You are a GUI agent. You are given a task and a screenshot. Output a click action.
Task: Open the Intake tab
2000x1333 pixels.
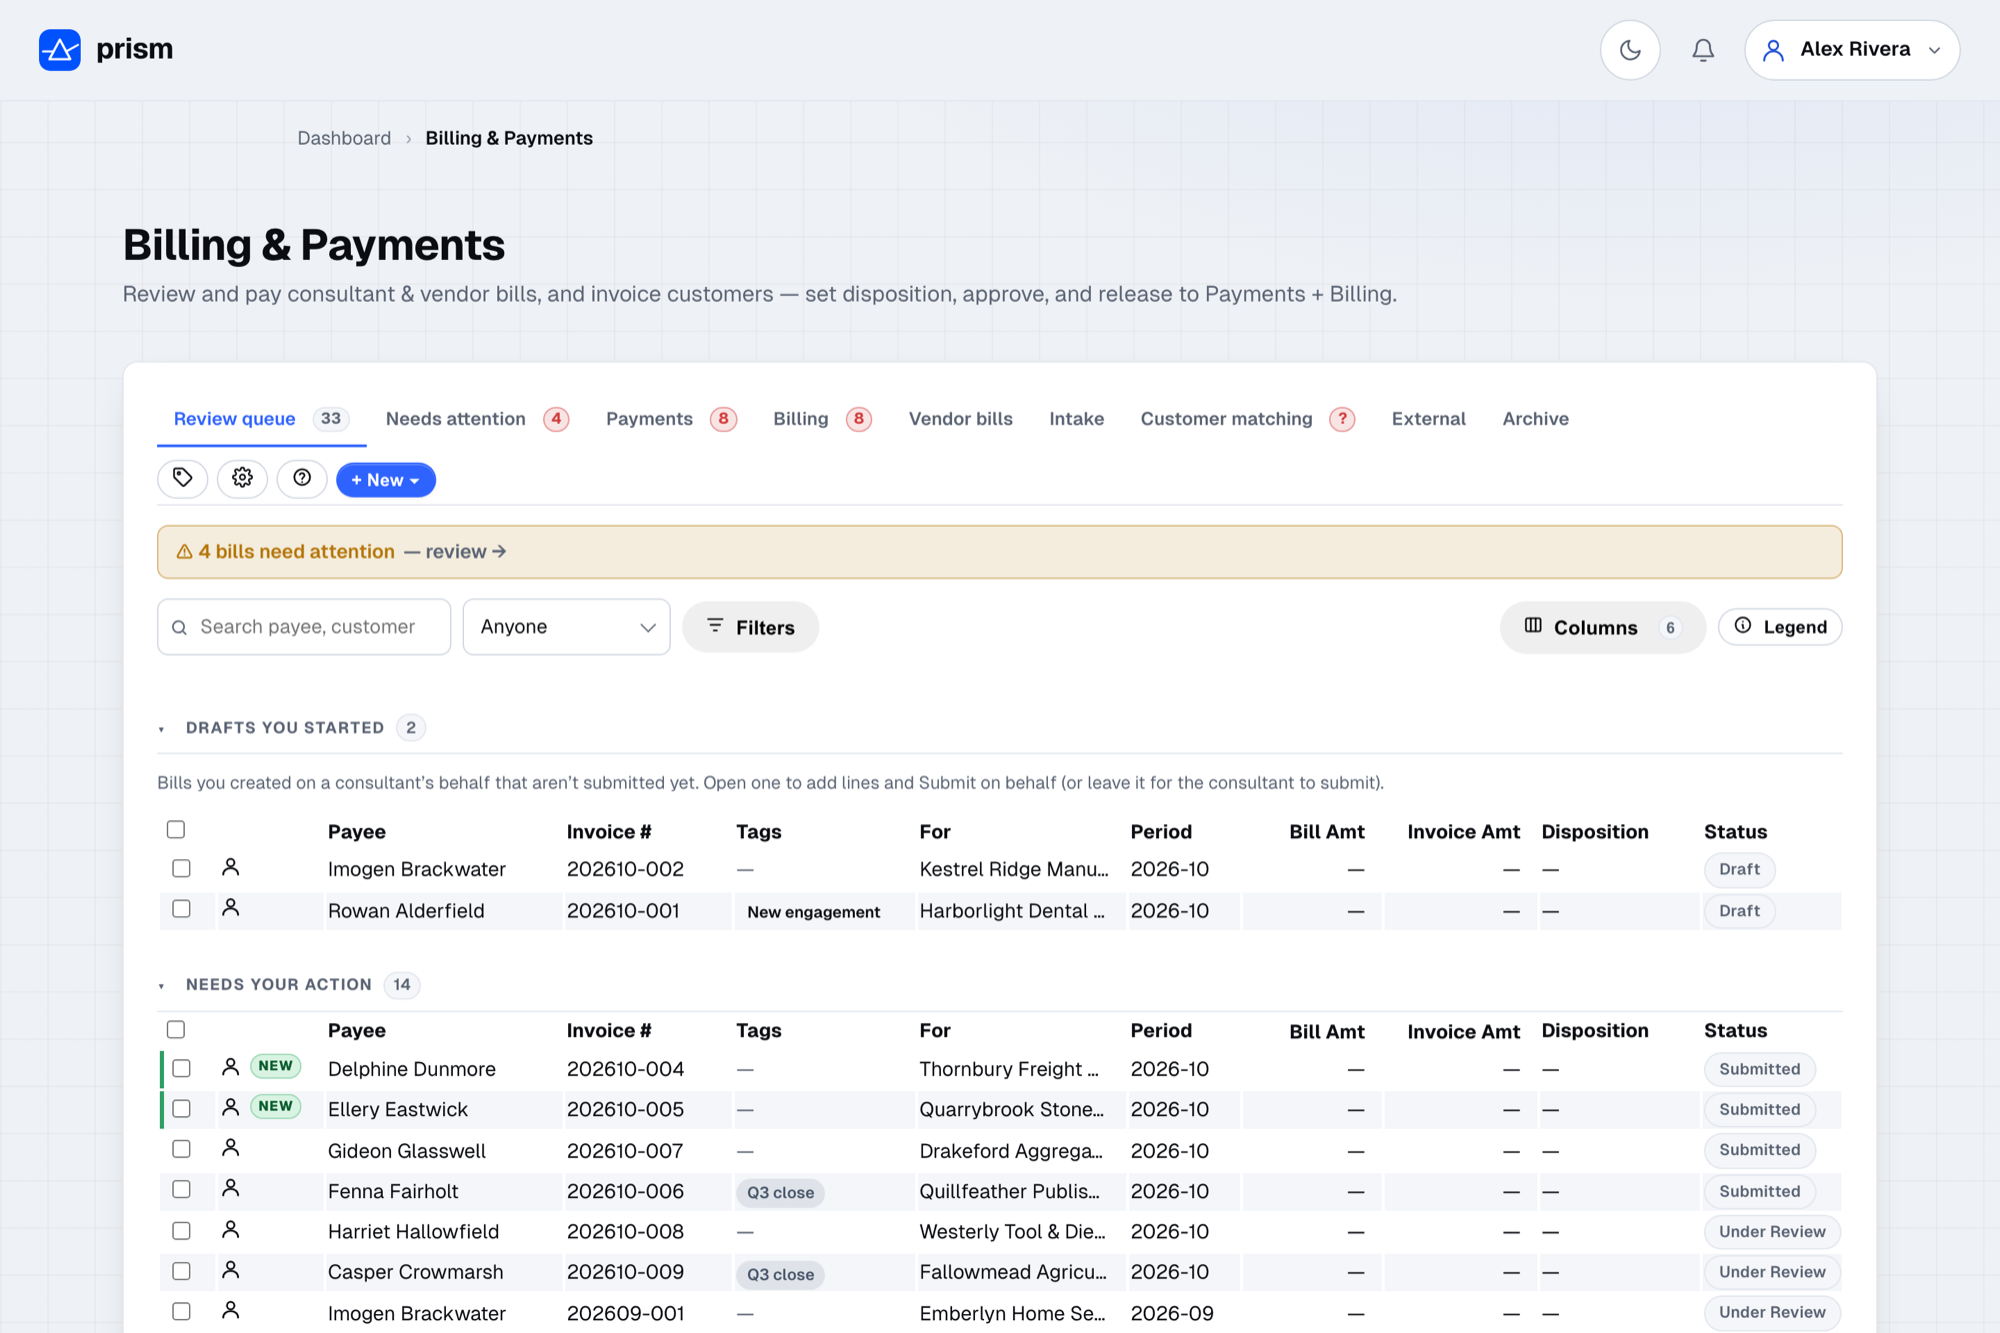click(1076, 419)
